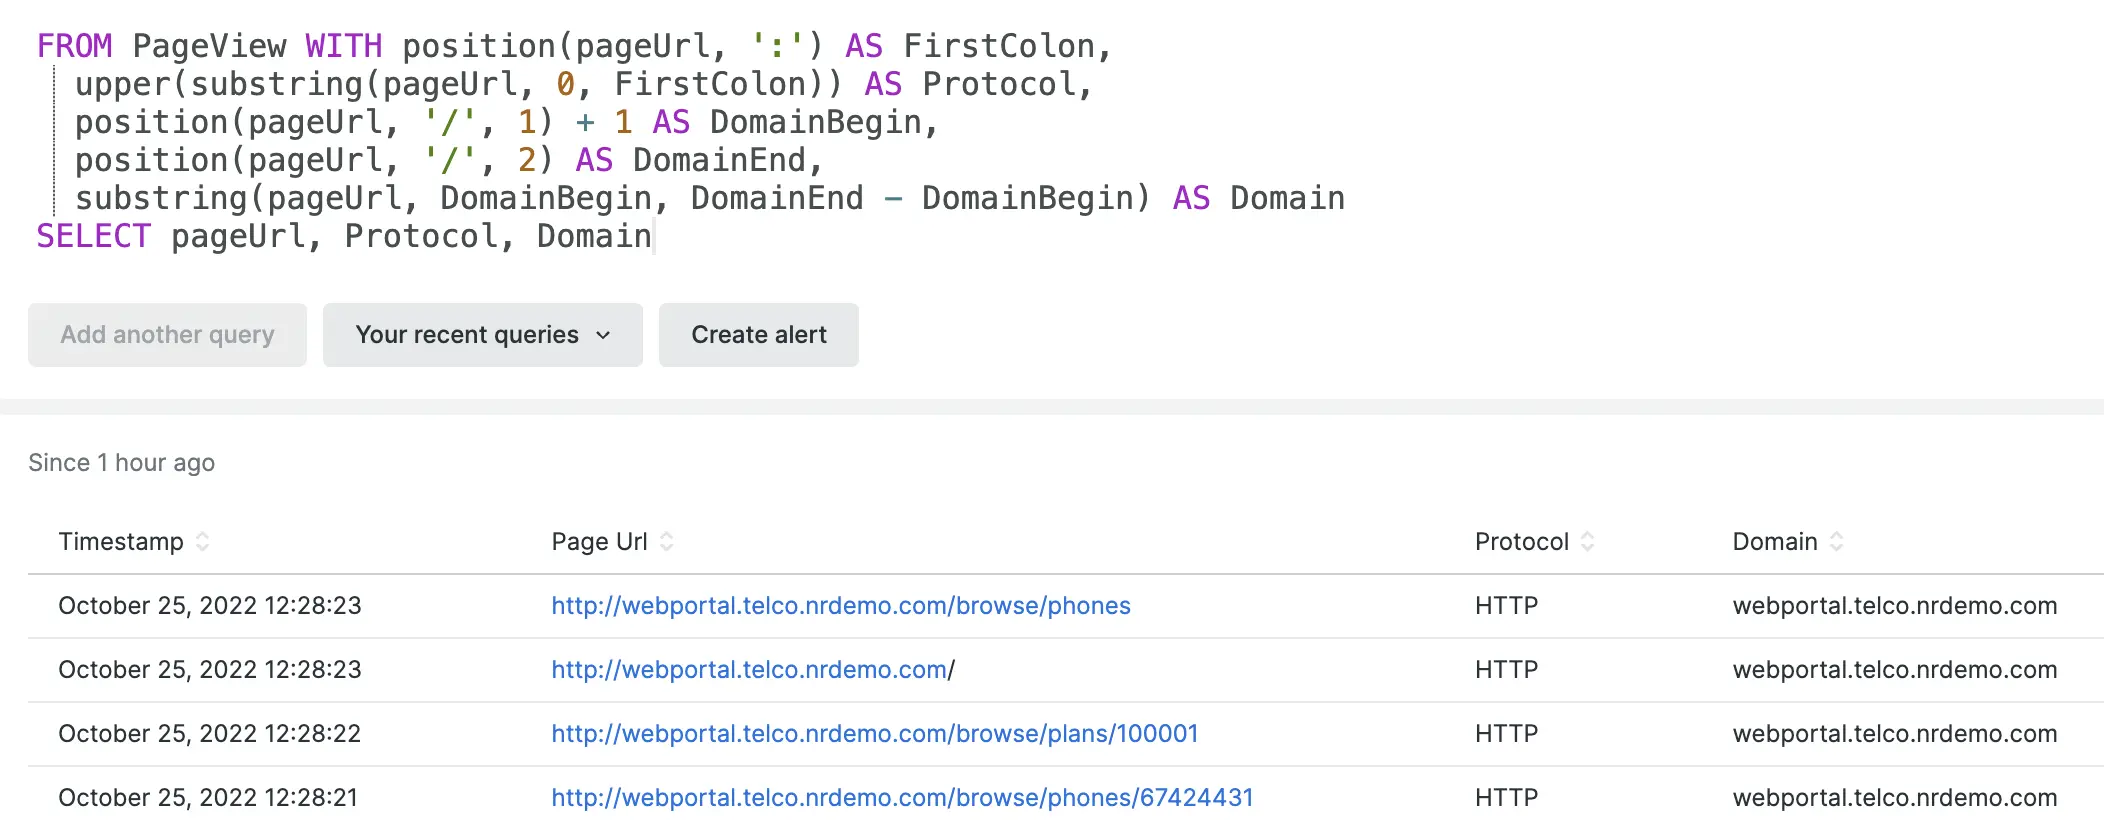The height and width of the screenshot is (828, 2104).
Task: Click the Timestamp column header
Action: pyautogui.click(x=121, y=542)
